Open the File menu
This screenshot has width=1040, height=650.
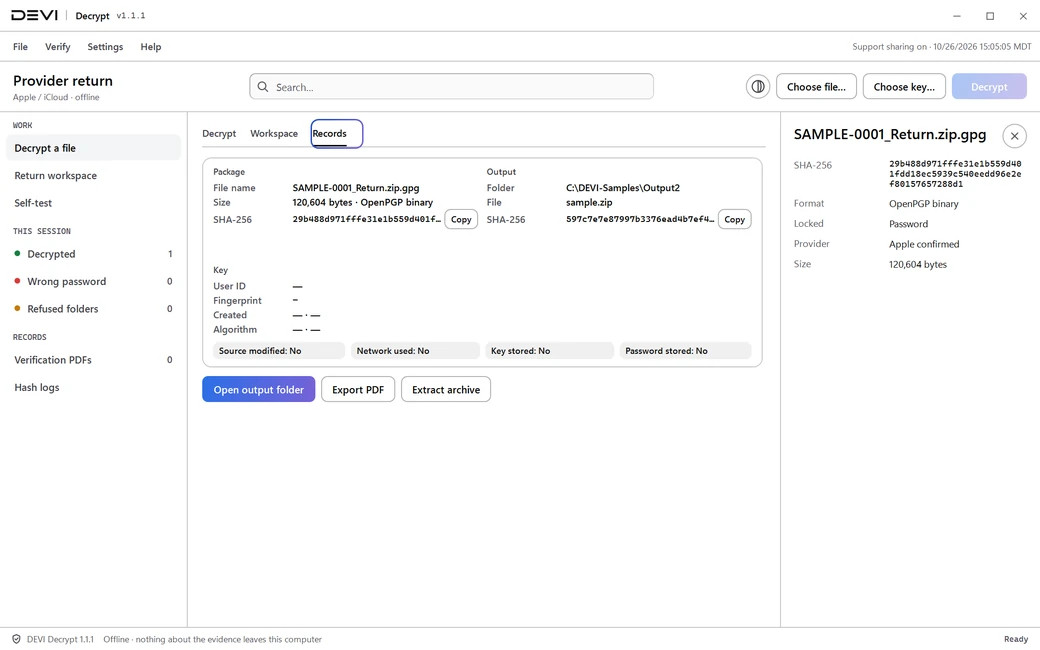(x=21, y=47)
